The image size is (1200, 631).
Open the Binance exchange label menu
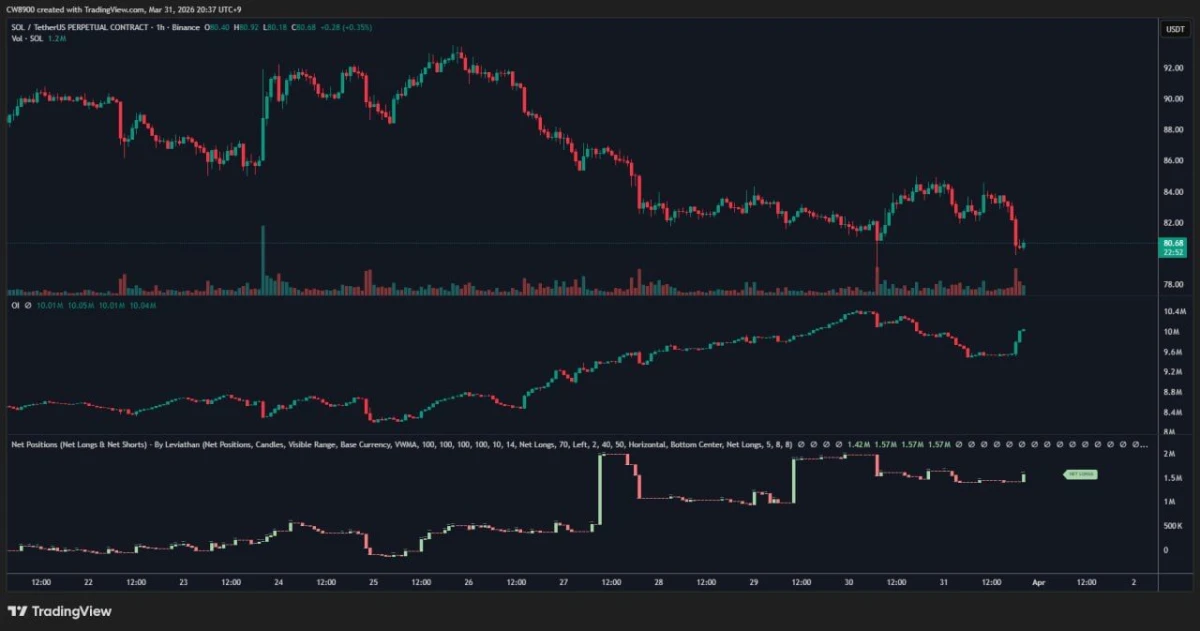[184, 27]
